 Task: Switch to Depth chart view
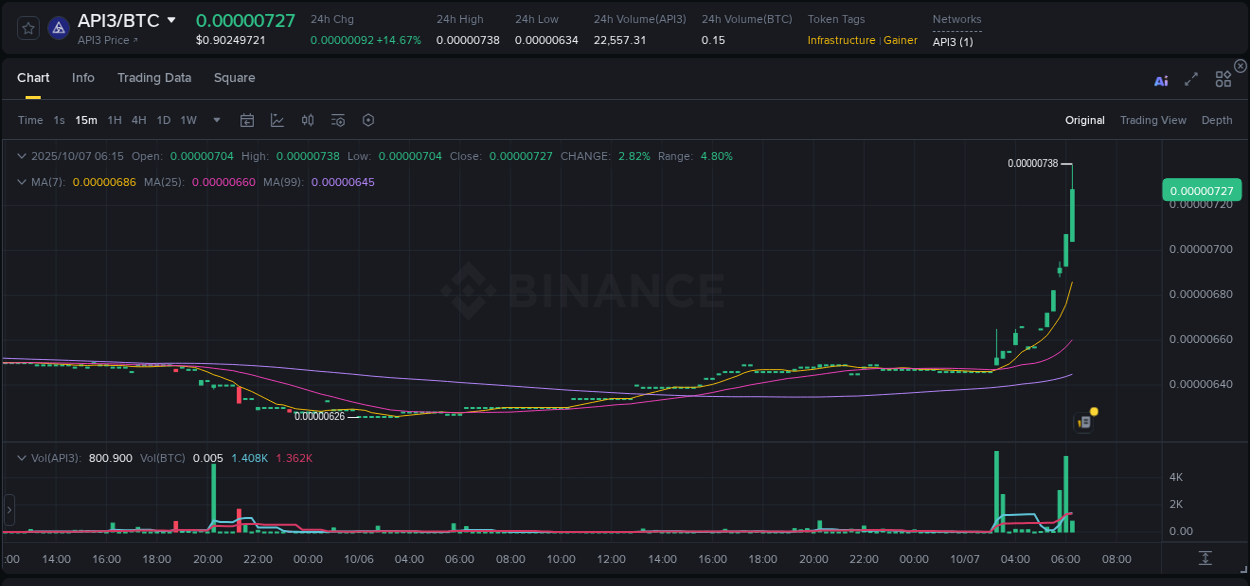coord(1216,120)
